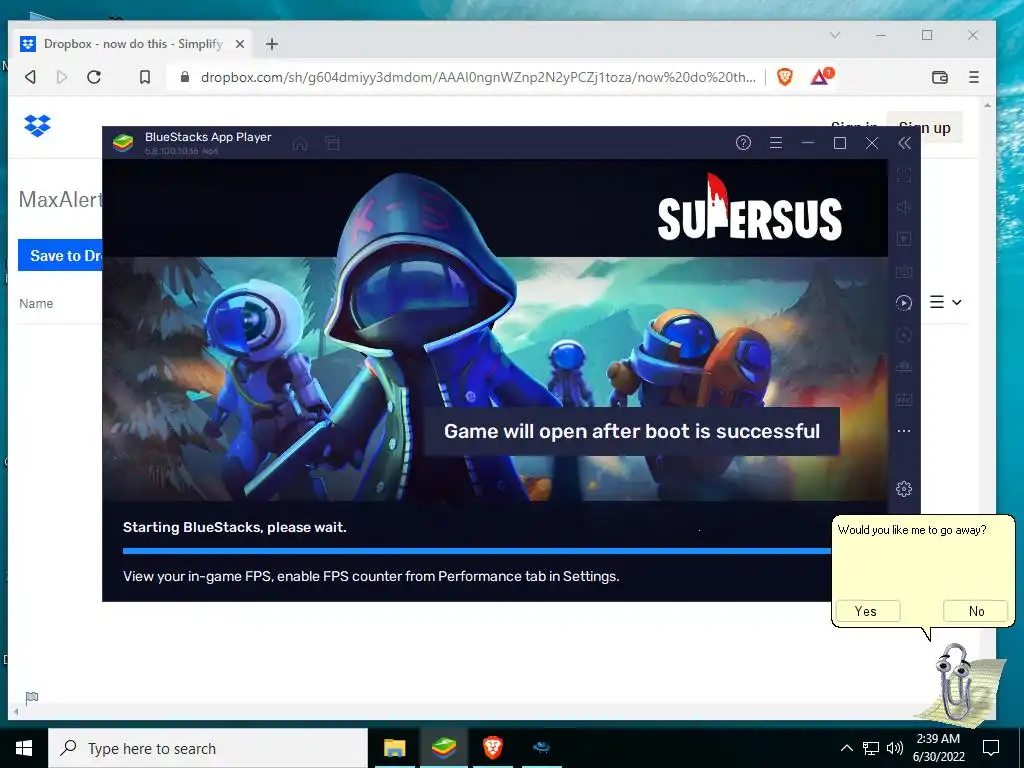
Task: Click 'Game will open after boot is successful' banner
Action: 632,431
